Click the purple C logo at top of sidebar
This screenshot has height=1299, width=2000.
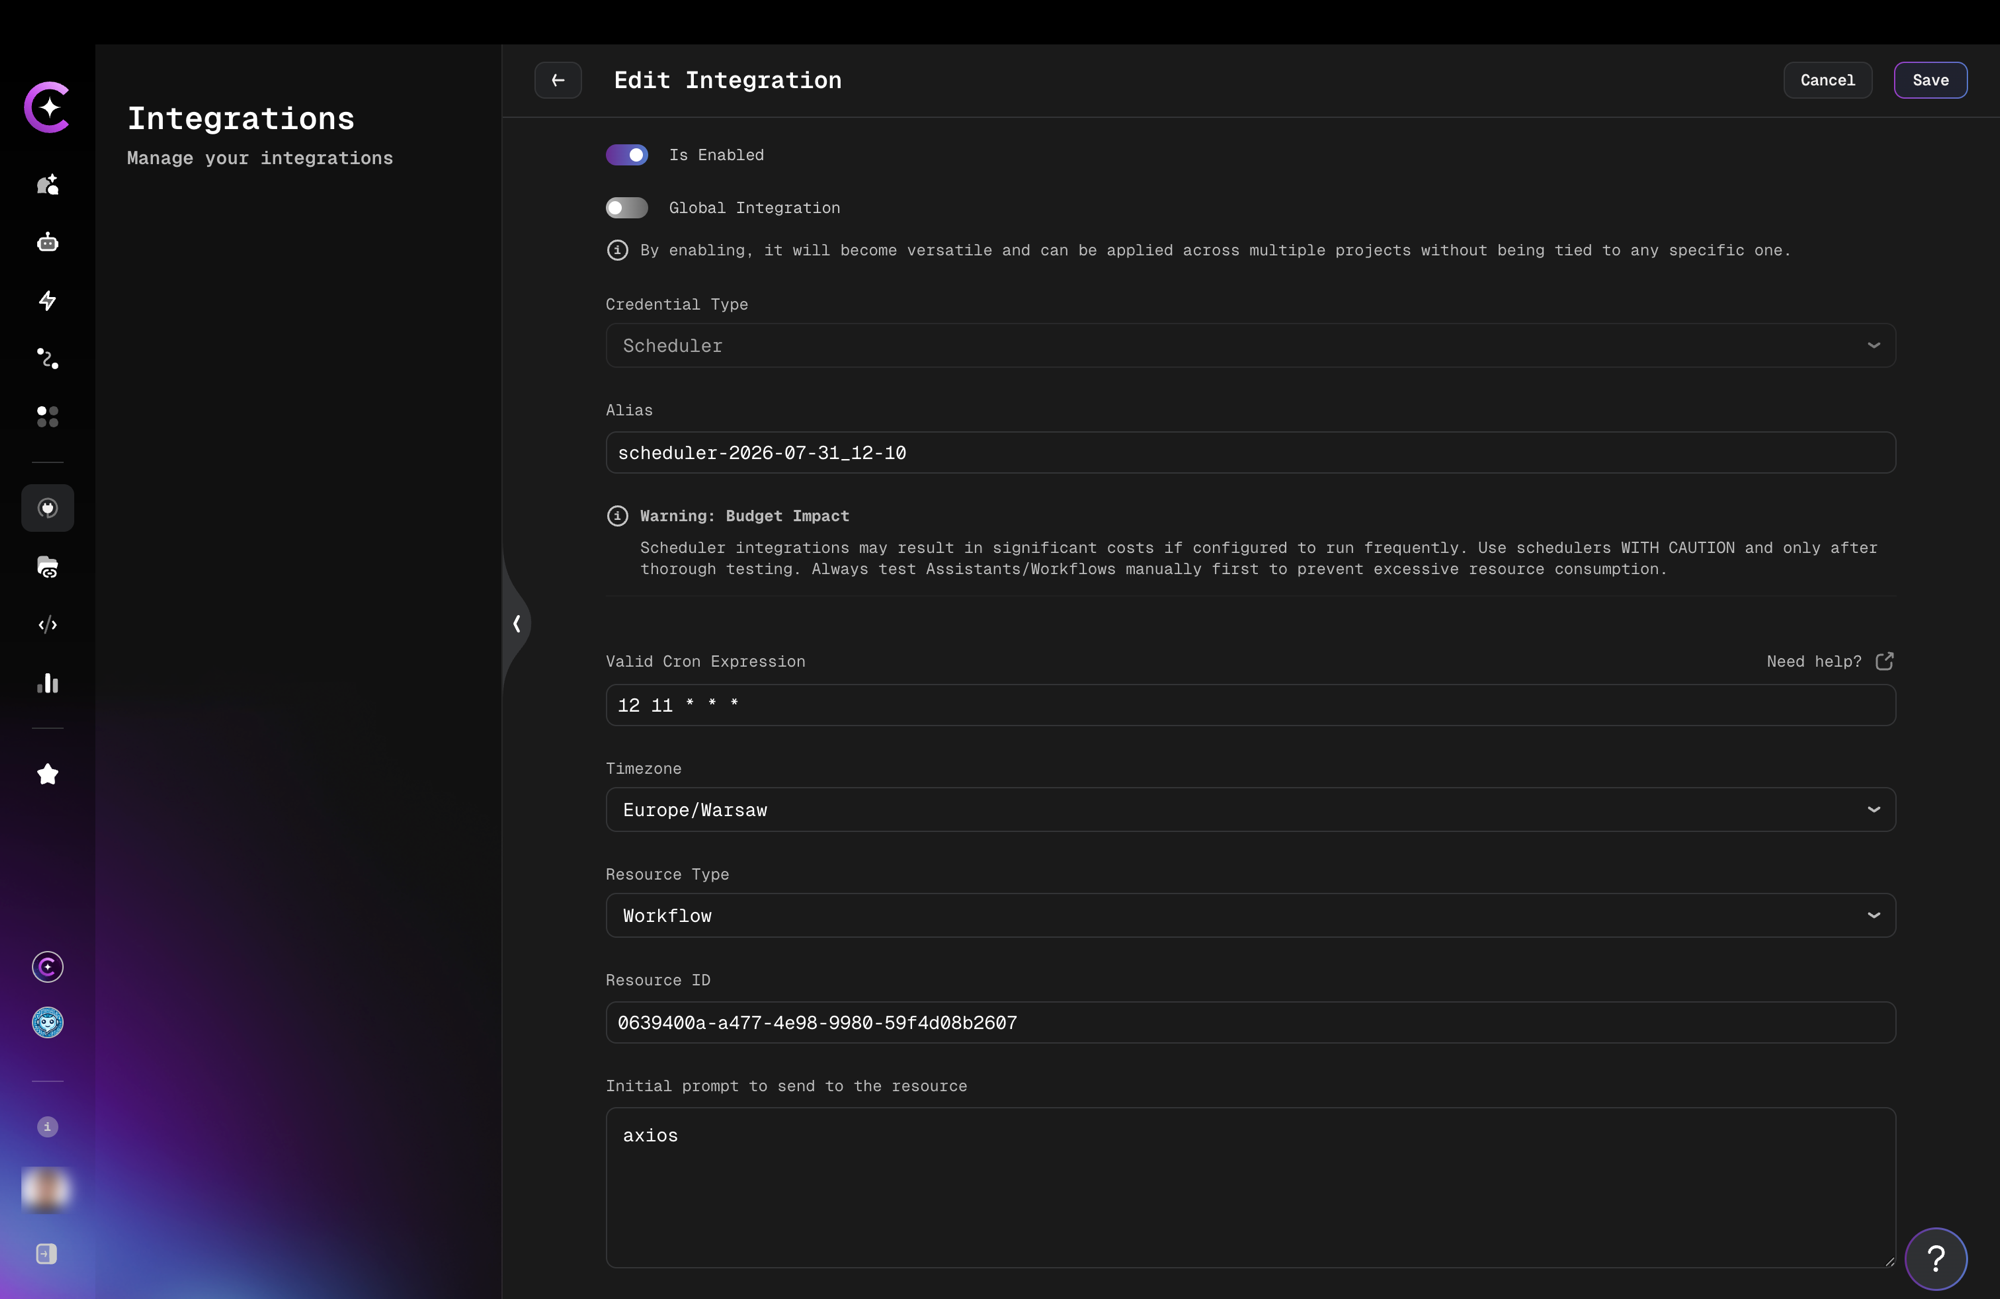tap(47, 107)
